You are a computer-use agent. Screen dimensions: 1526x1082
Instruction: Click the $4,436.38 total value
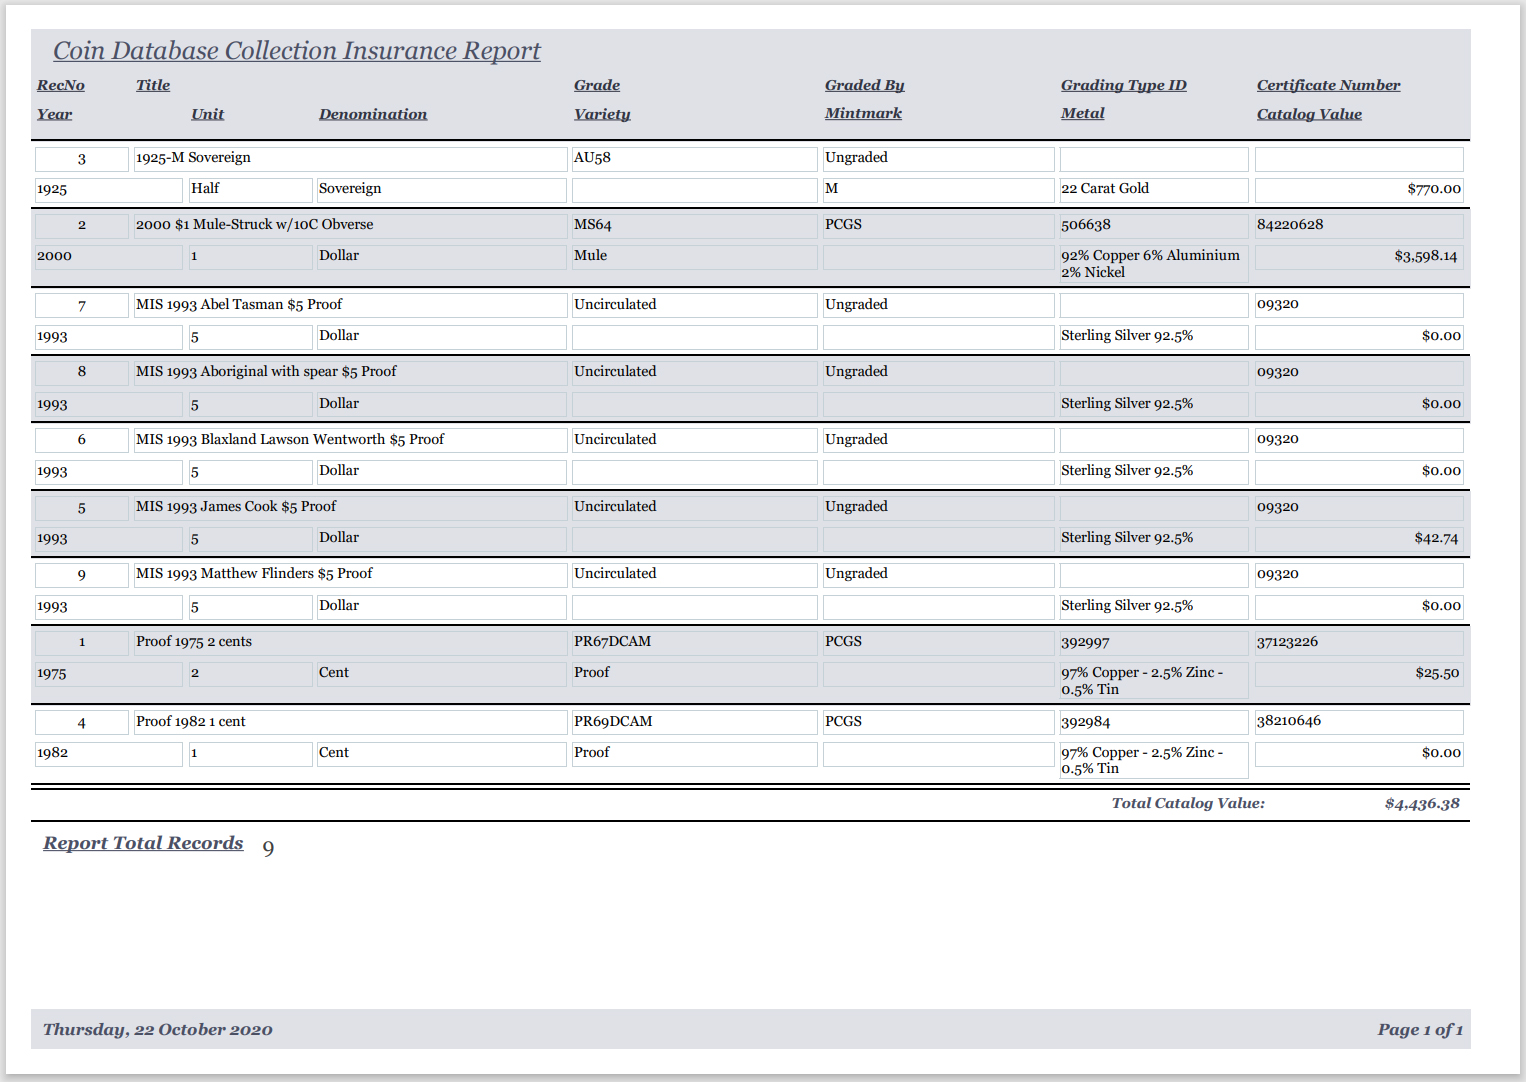pos(1422,804)
